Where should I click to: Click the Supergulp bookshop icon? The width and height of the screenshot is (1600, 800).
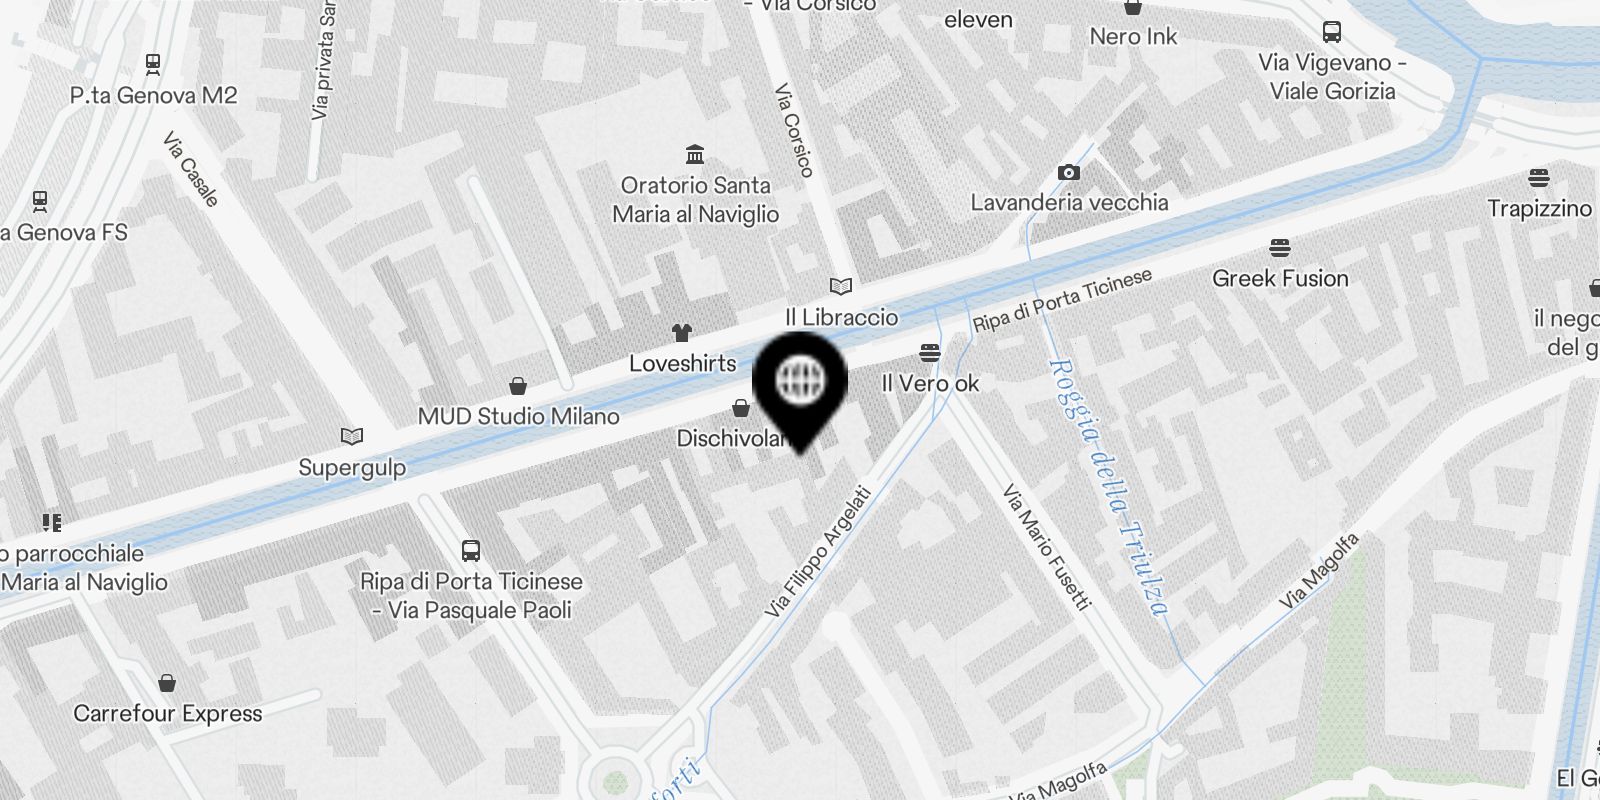click(351, 436)
